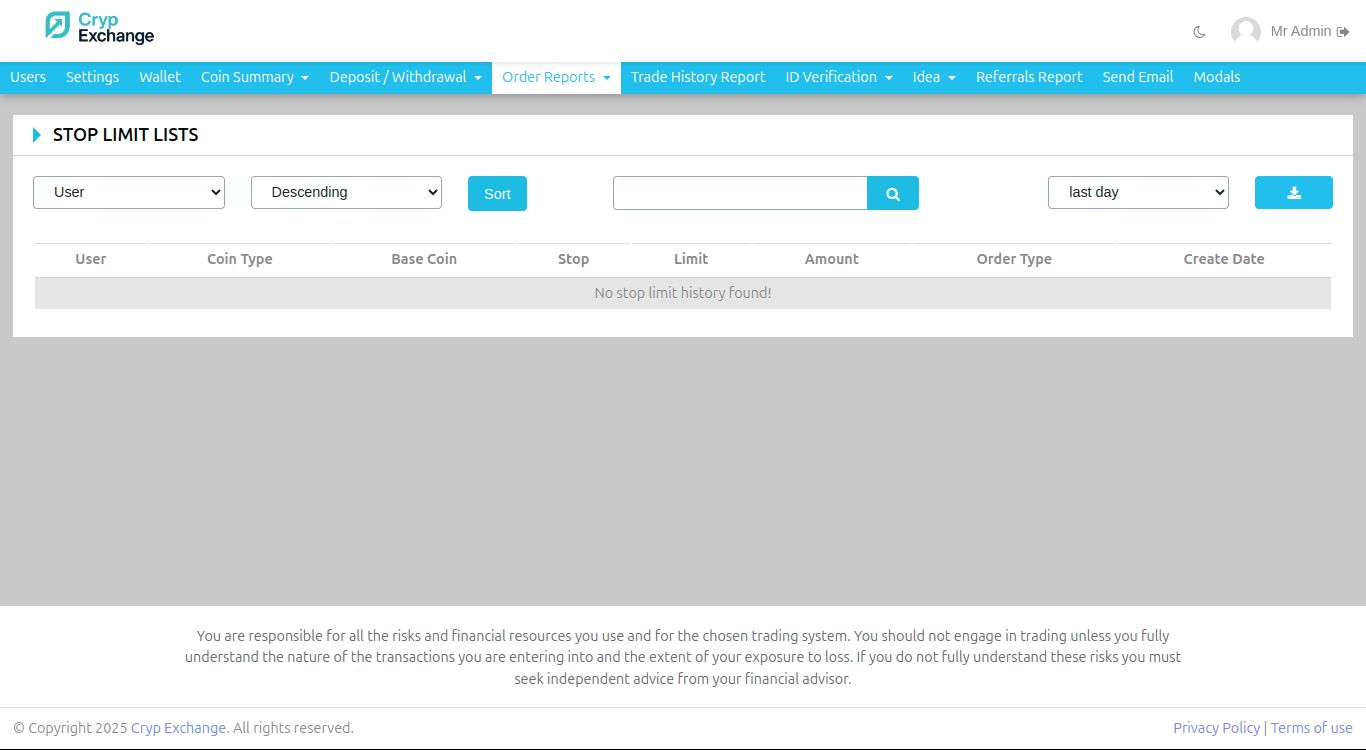Click the logout icon beside Mr Admin
This screenshot has height=750, width=1366.
1343,32
